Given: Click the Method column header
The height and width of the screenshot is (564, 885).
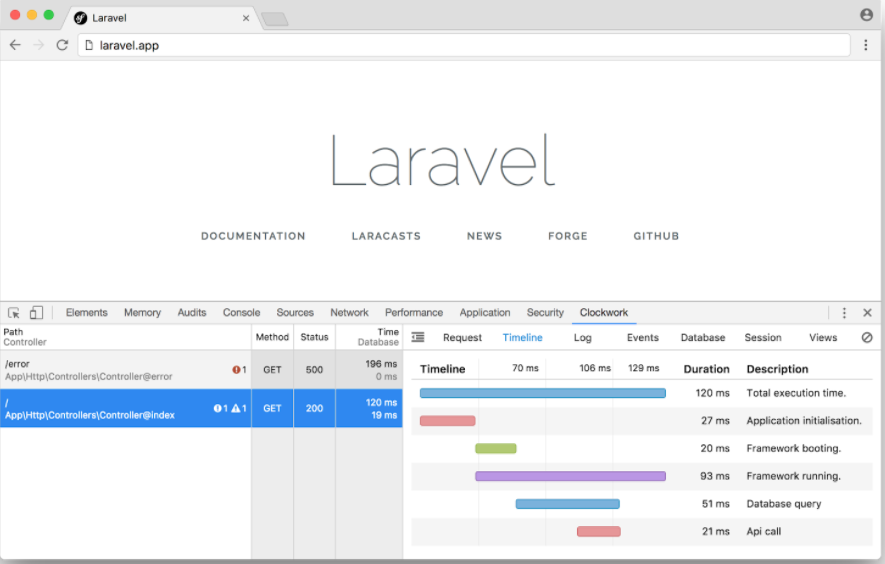Looking at the screenshot, I should coord(272,337).
